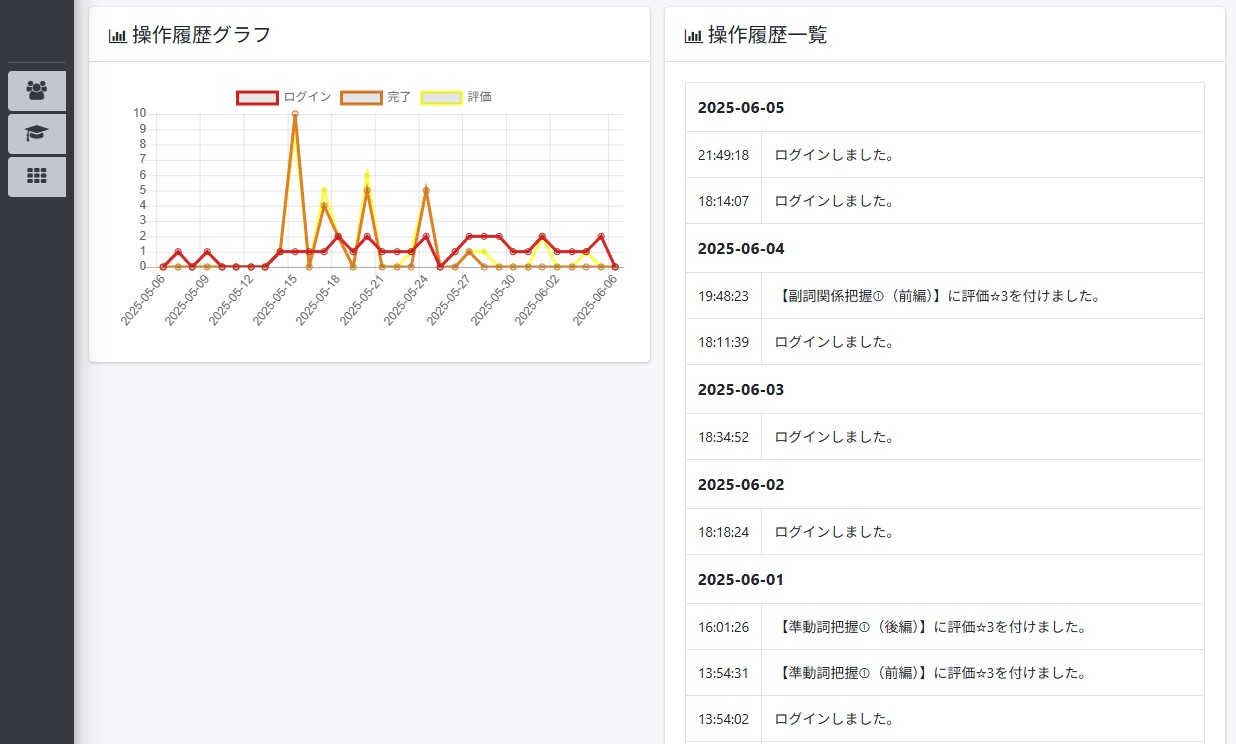Viewport: 1236px width, 744px height.
Task: Click the 準動詞把握①(後編) rating entry
Action: coord(931,627)
